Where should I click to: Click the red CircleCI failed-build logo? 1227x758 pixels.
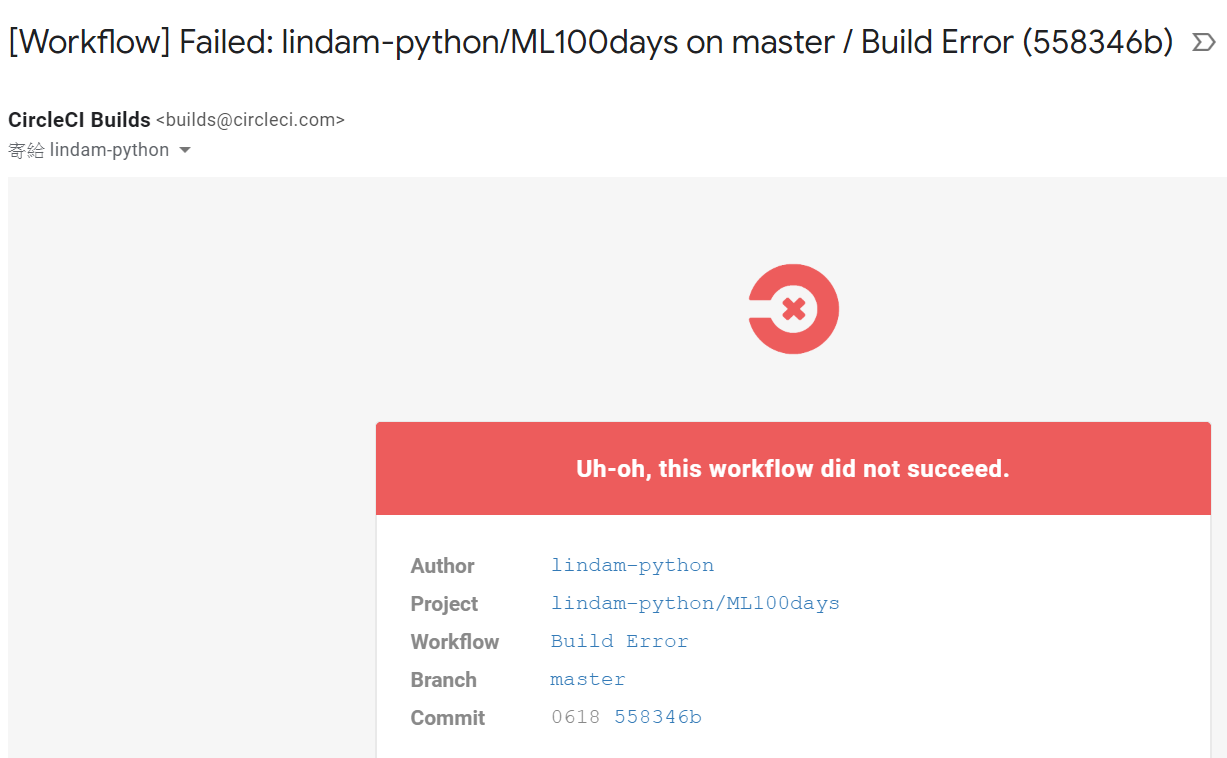click(x=793, y=309)
